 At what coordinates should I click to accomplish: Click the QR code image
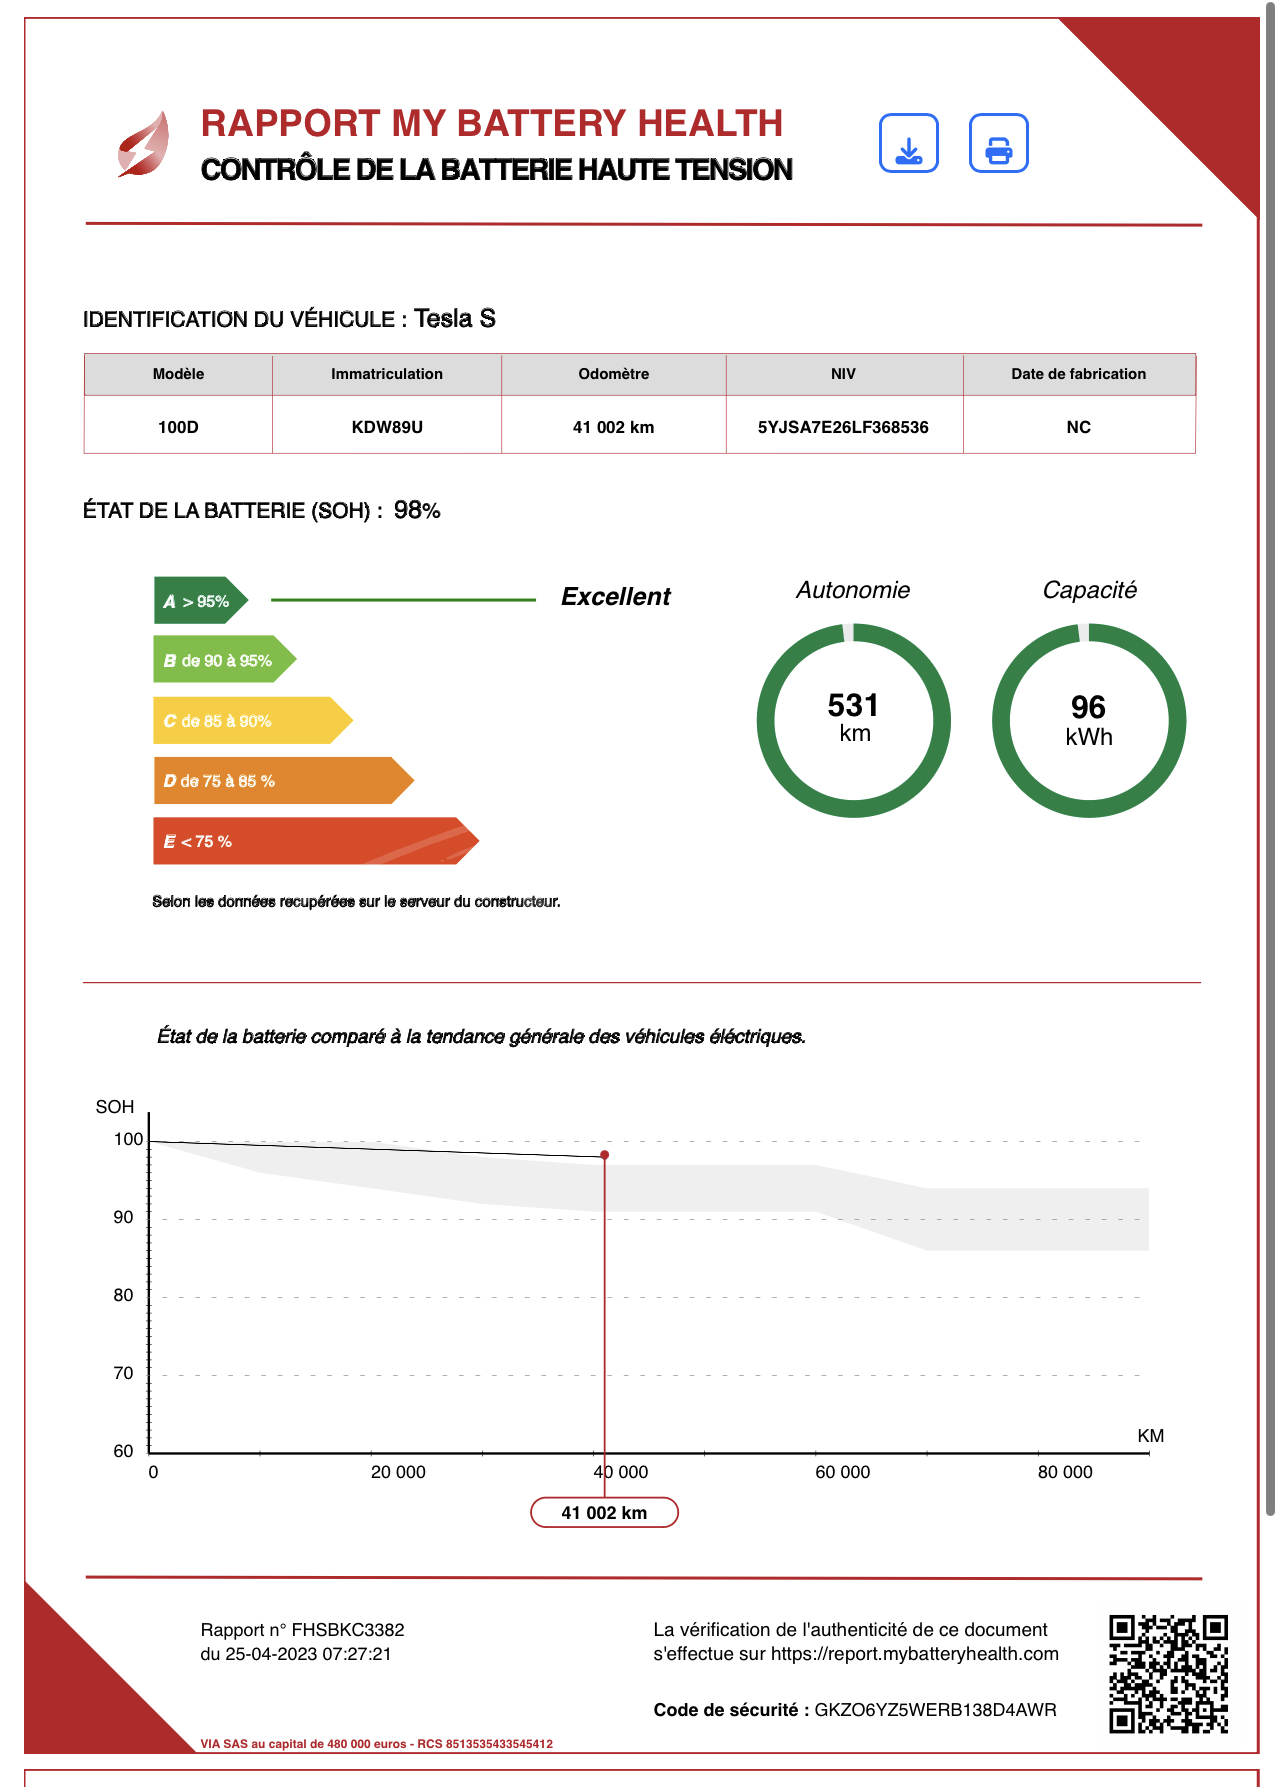[x=1168, y=1674]
